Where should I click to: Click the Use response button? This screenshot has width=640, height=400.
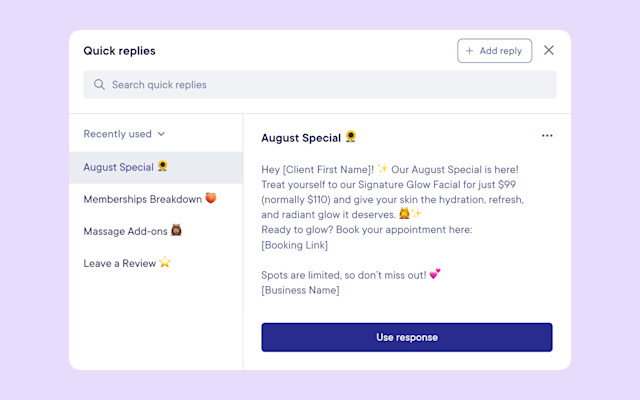[407, 337]
